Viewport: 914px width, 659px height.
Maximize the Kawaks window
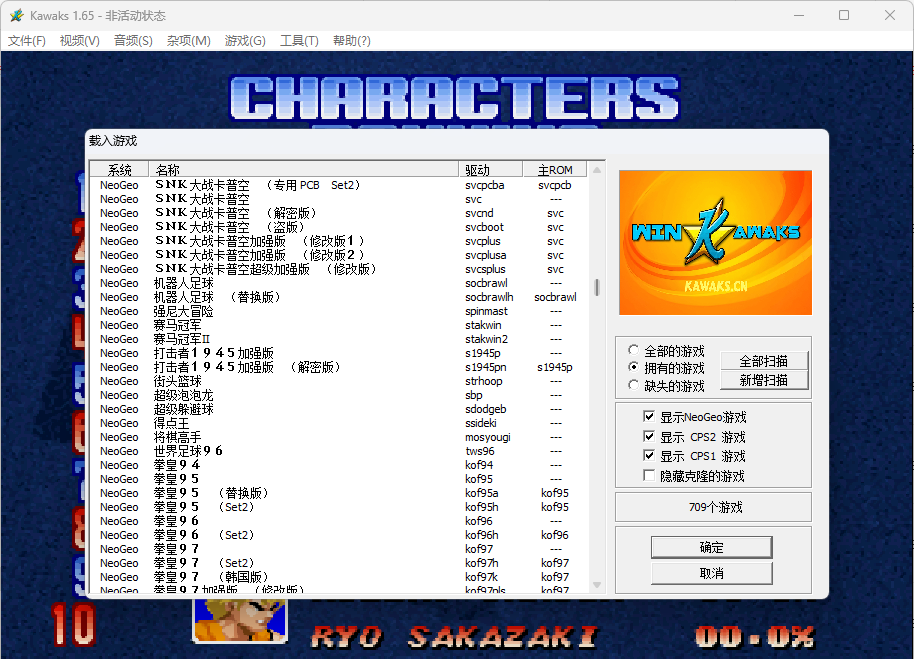(843, 16)
